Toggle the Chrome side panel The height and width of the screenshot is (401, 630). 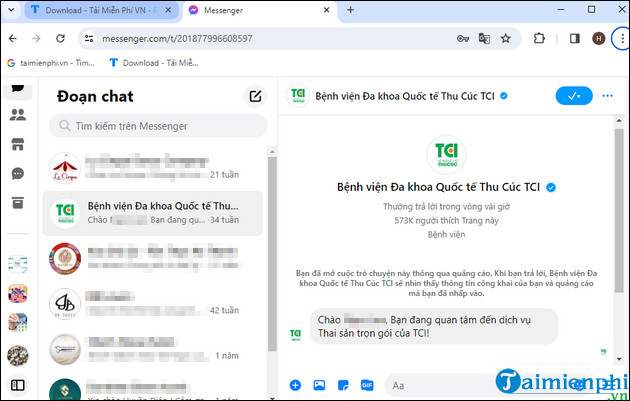[x=575, y=39]
